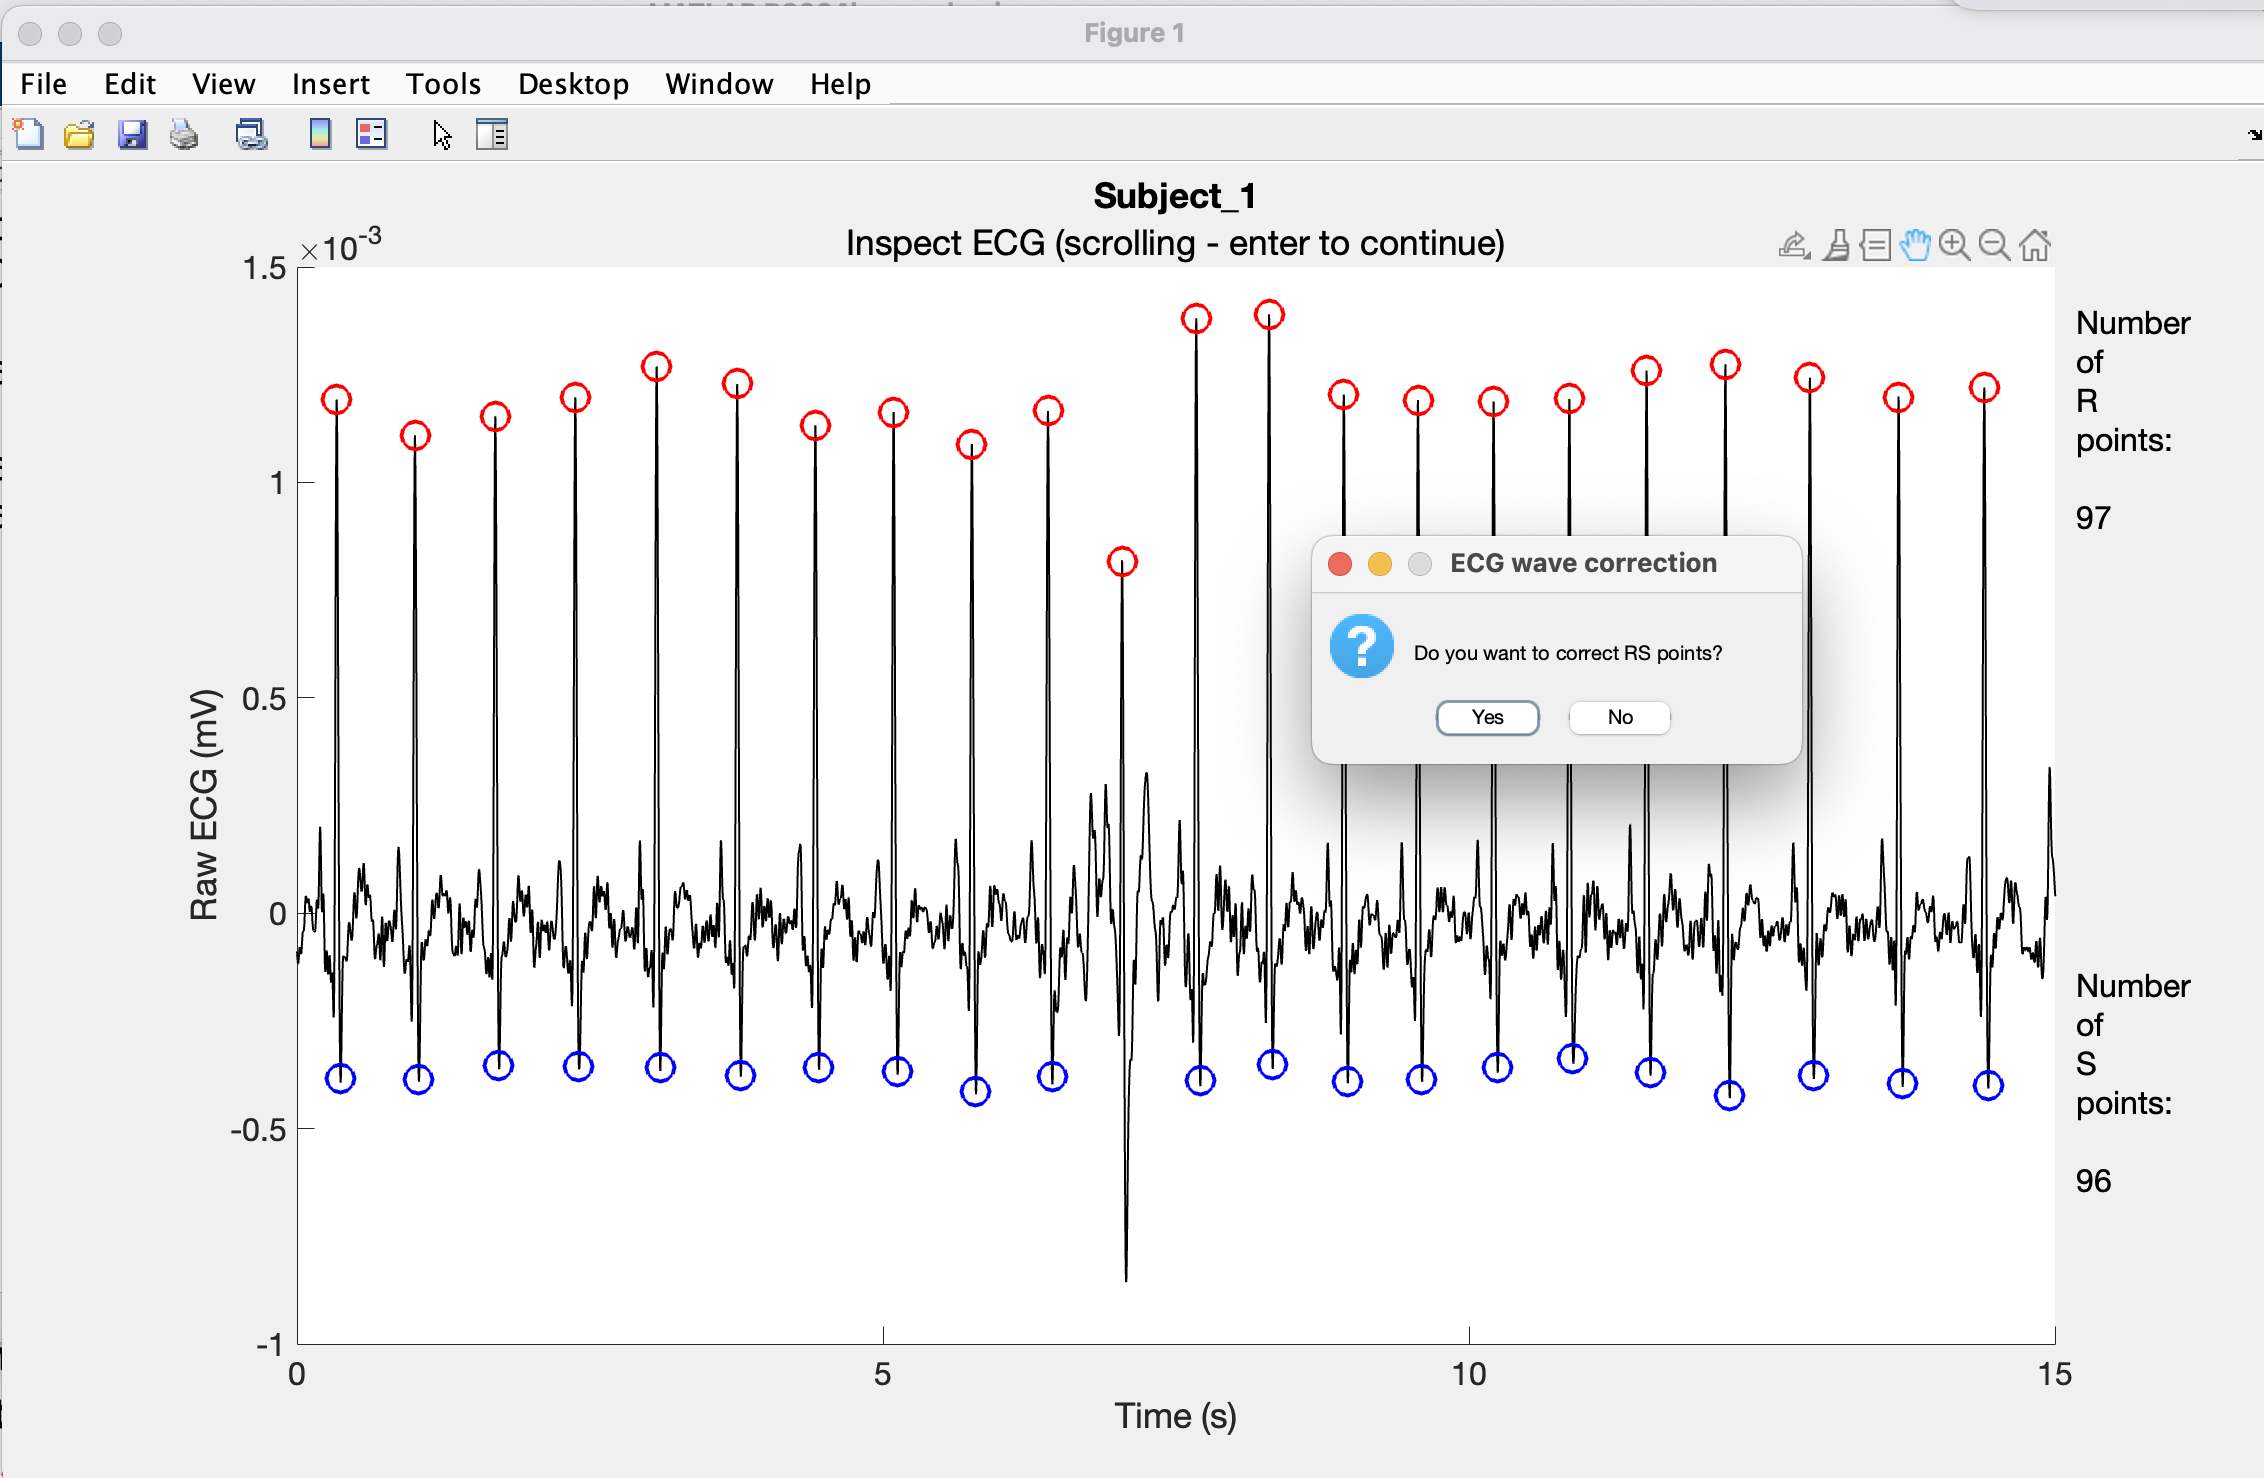Toggle the Pan hand tool on the axes
Viewport: 2264px width, 1478px height.
click(x=1914, y=245)
